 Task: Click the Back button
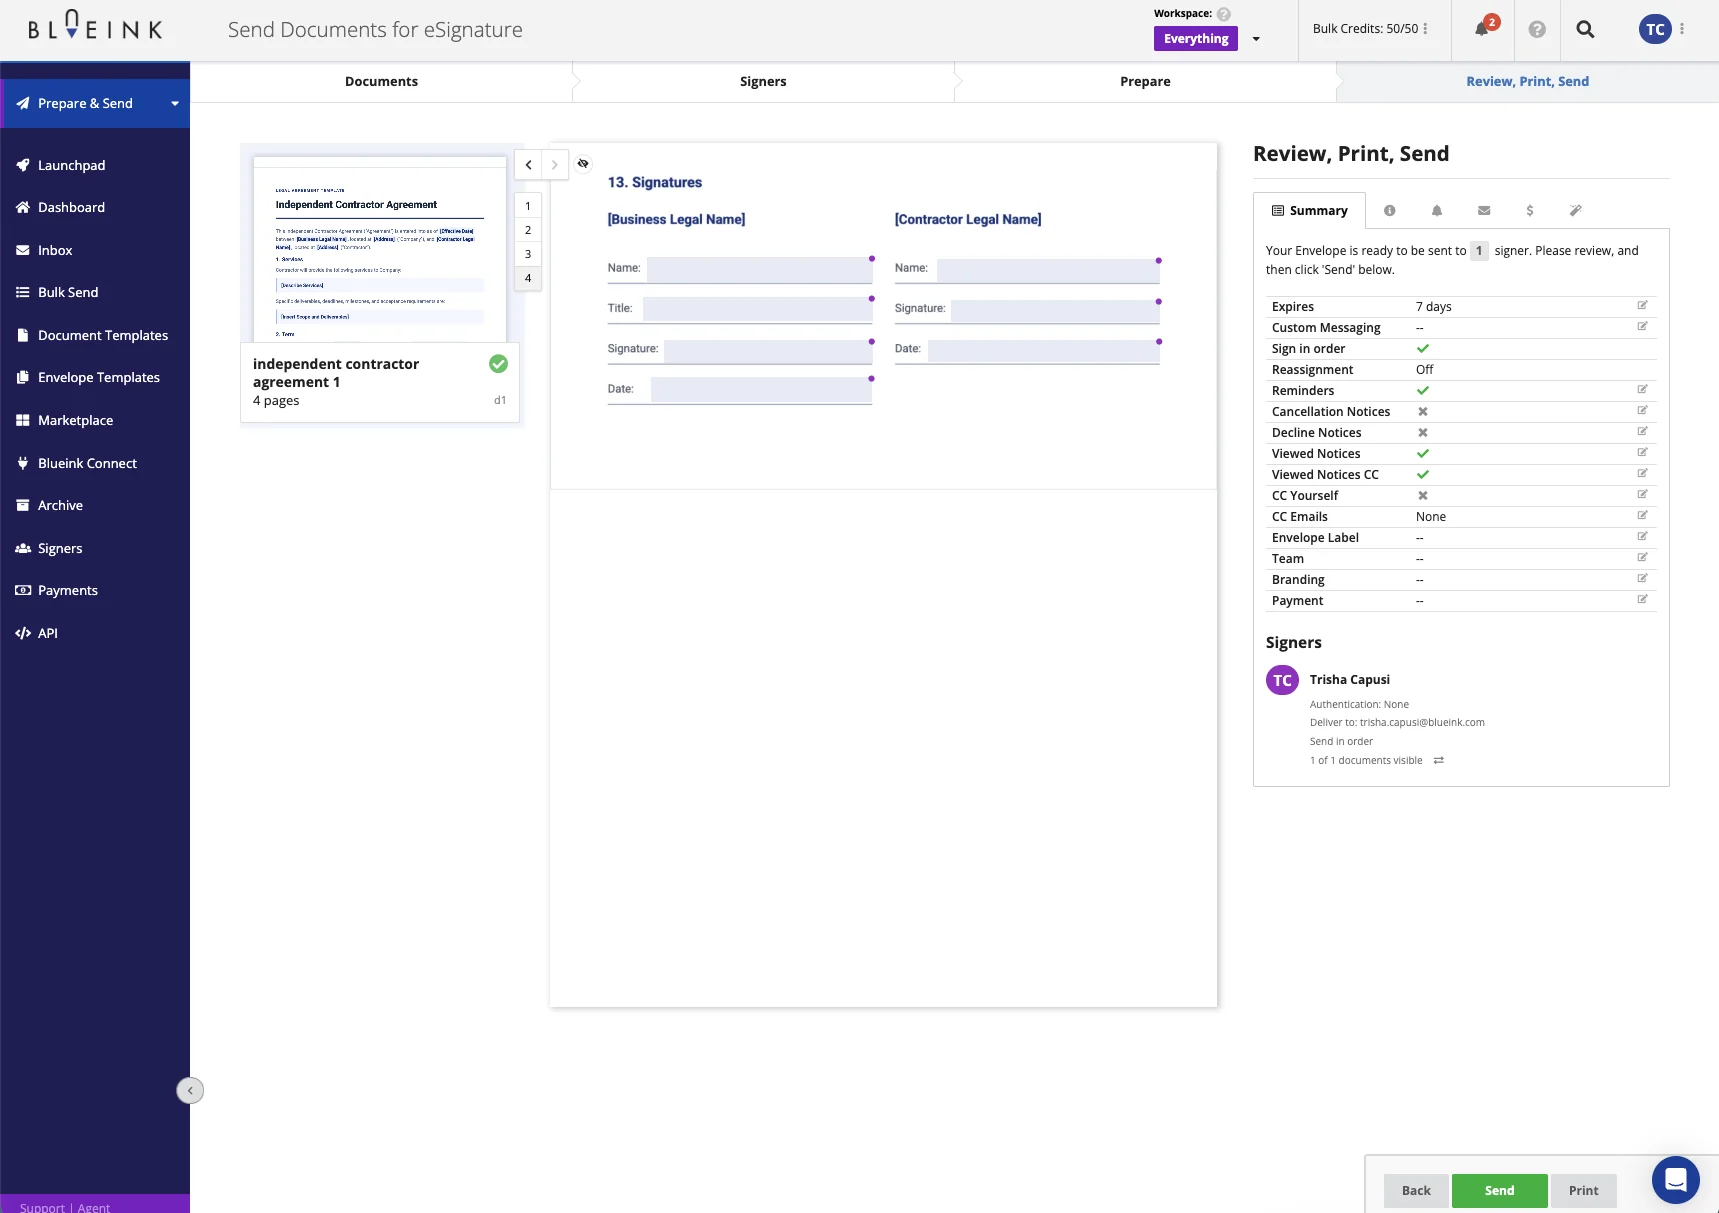click(1416, 1190)
